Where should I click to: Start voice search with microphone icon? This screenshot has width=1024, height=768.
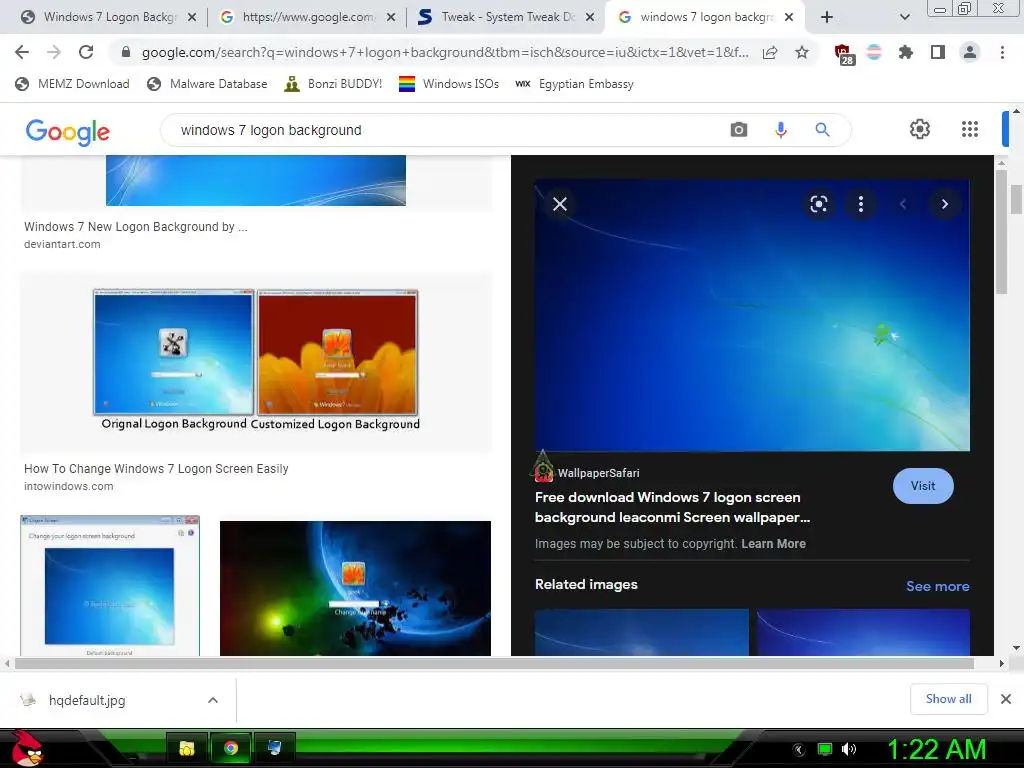(780, 130)
